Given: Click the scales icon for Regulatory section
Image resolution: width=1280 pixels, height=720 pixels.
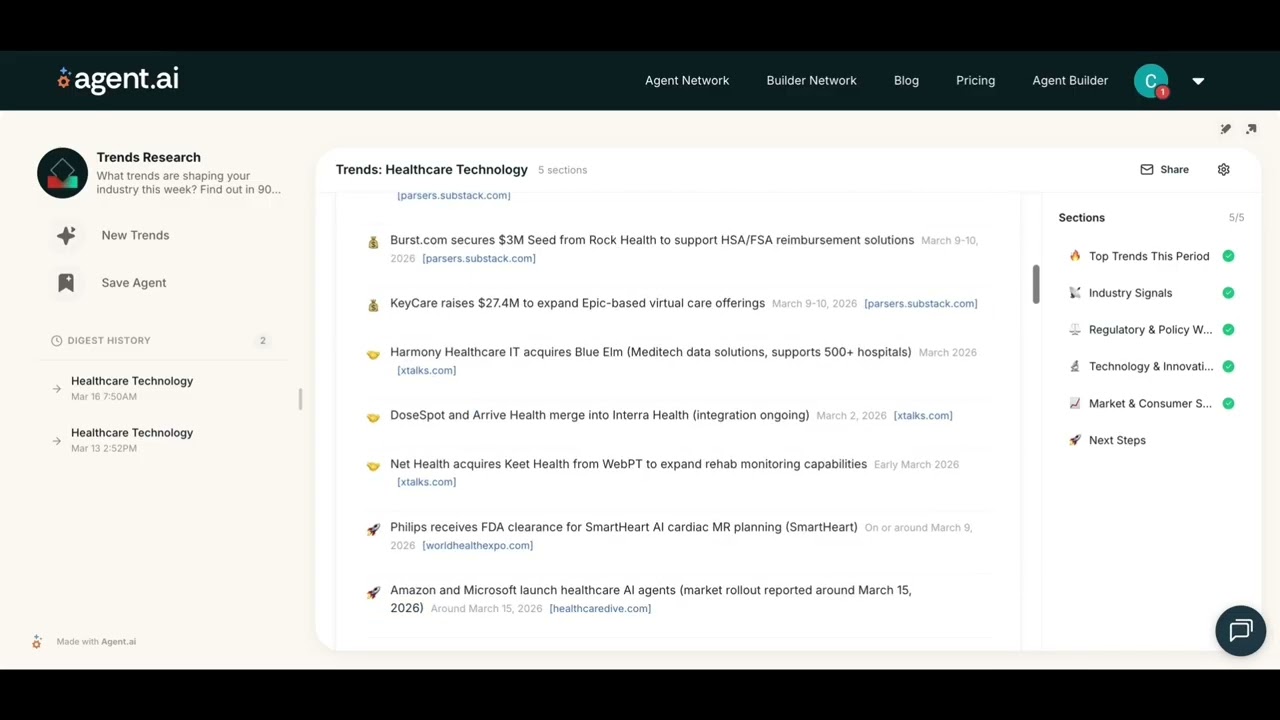Looking at the screenshot, I should 1075,330.
